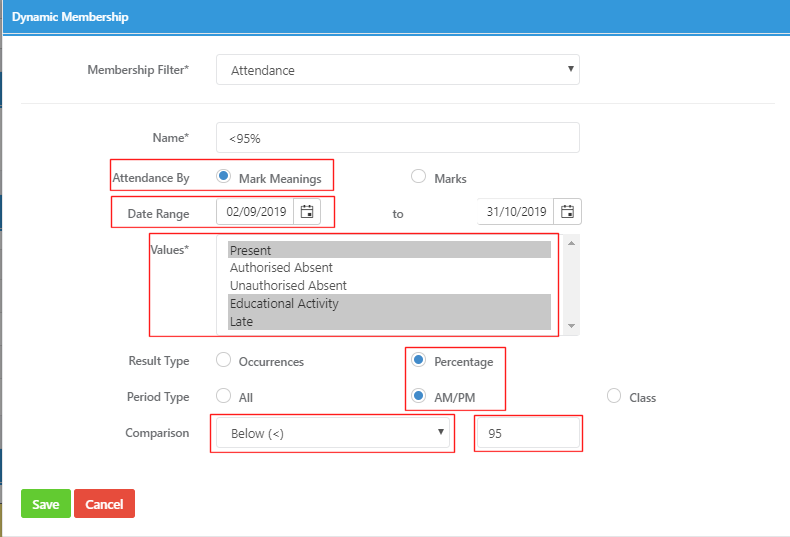Select the Mark Meanings radio option
The height and width of the screenshot is (537, 790).
223,176
